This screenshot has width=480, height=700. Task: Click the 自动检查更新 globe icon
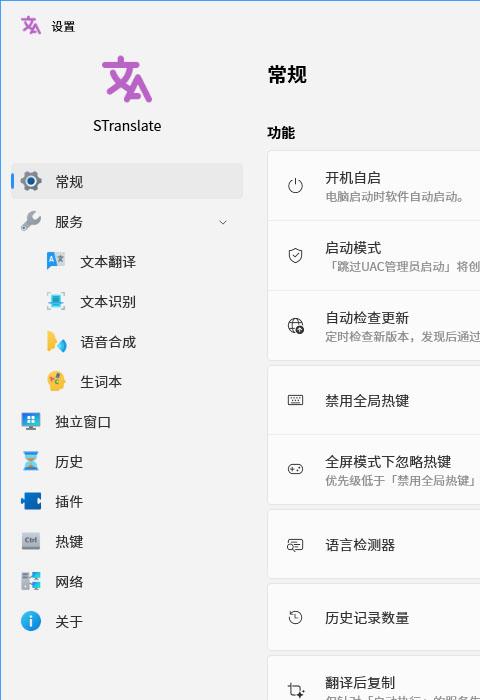pos(296,325)
